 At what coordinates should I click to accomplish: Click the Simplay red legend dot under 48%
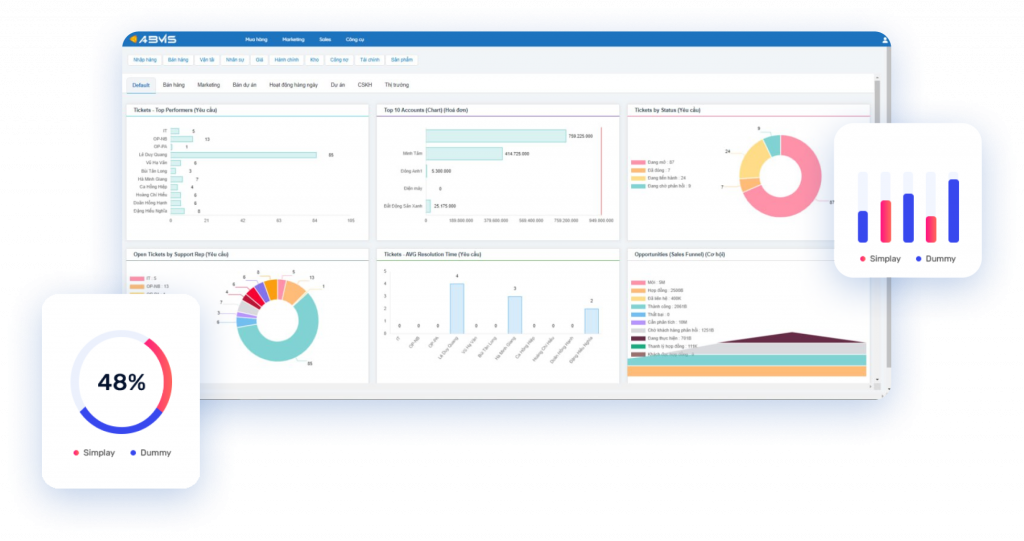click(76, 453)
